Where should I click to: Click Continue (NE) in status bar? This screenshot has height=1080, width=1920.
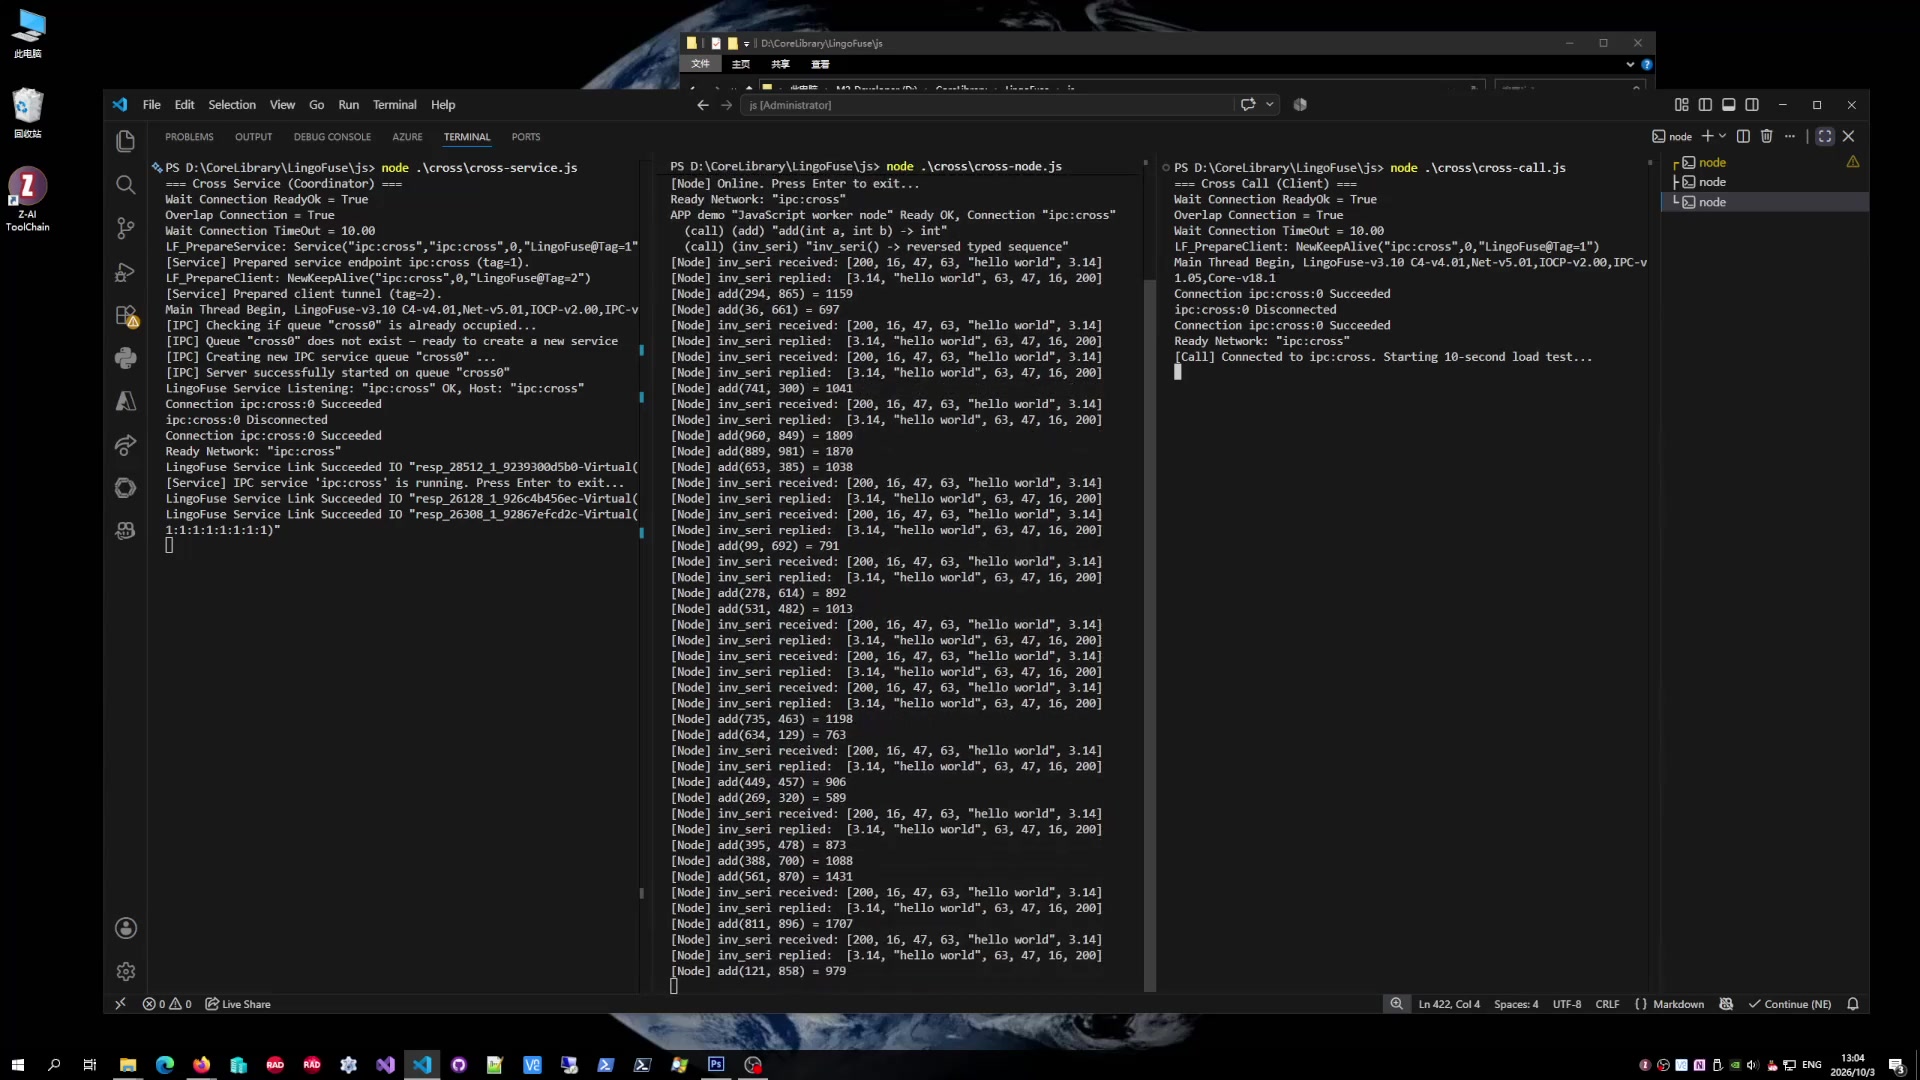click(1789, 1004)
